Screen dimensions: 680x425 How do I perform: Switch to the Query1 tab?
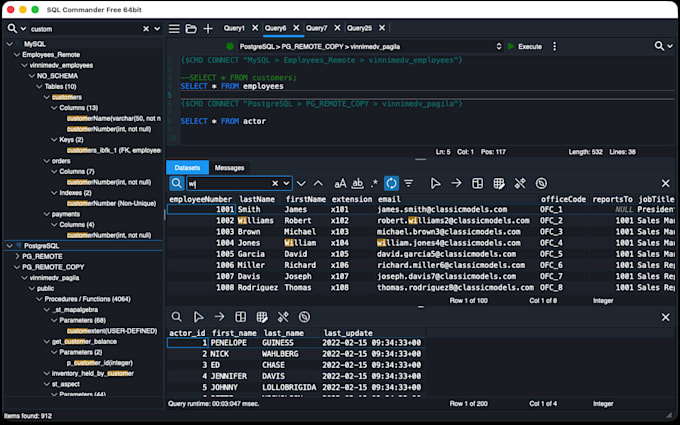click(234, 28)
